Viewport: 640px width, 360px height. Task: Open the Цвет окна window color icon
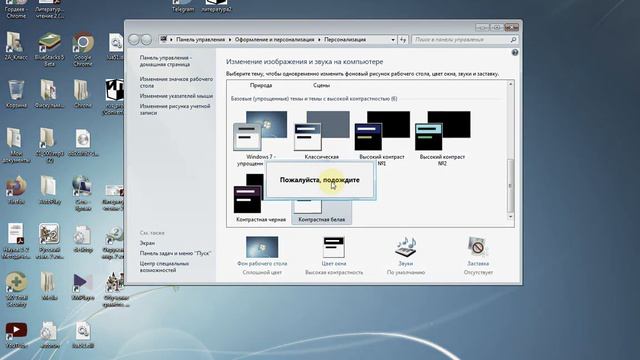tap(334, 247)
